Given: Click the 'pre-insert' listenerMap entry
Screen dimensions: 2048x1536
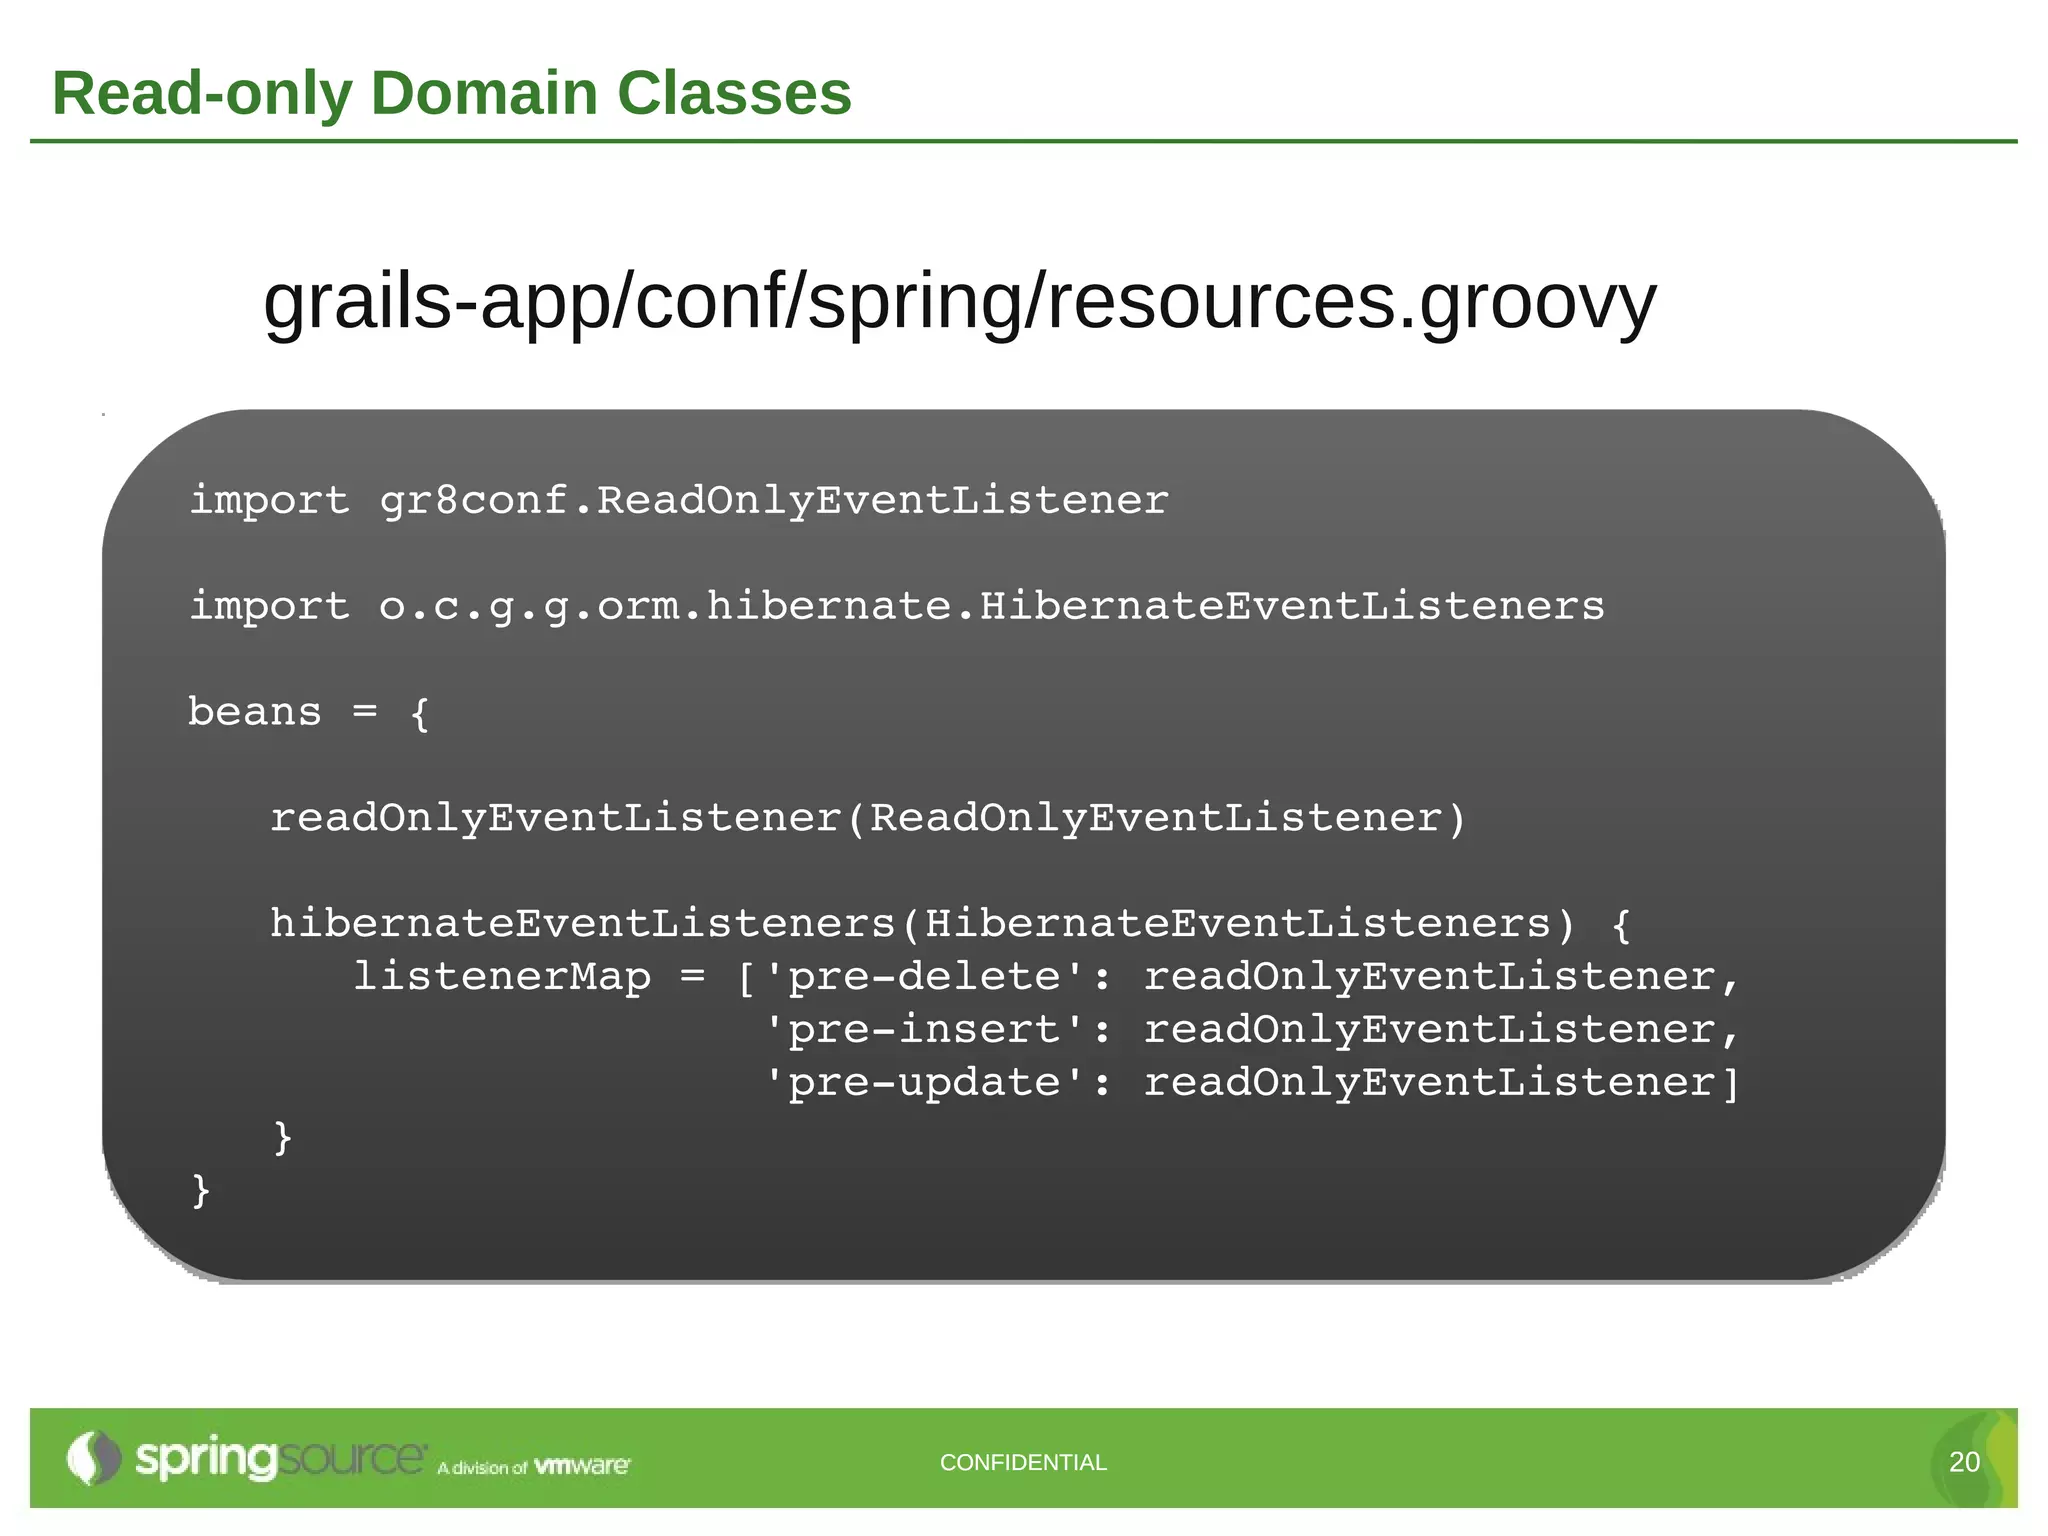Looking at the screenshot, I should click(x=1252, y=1030).
